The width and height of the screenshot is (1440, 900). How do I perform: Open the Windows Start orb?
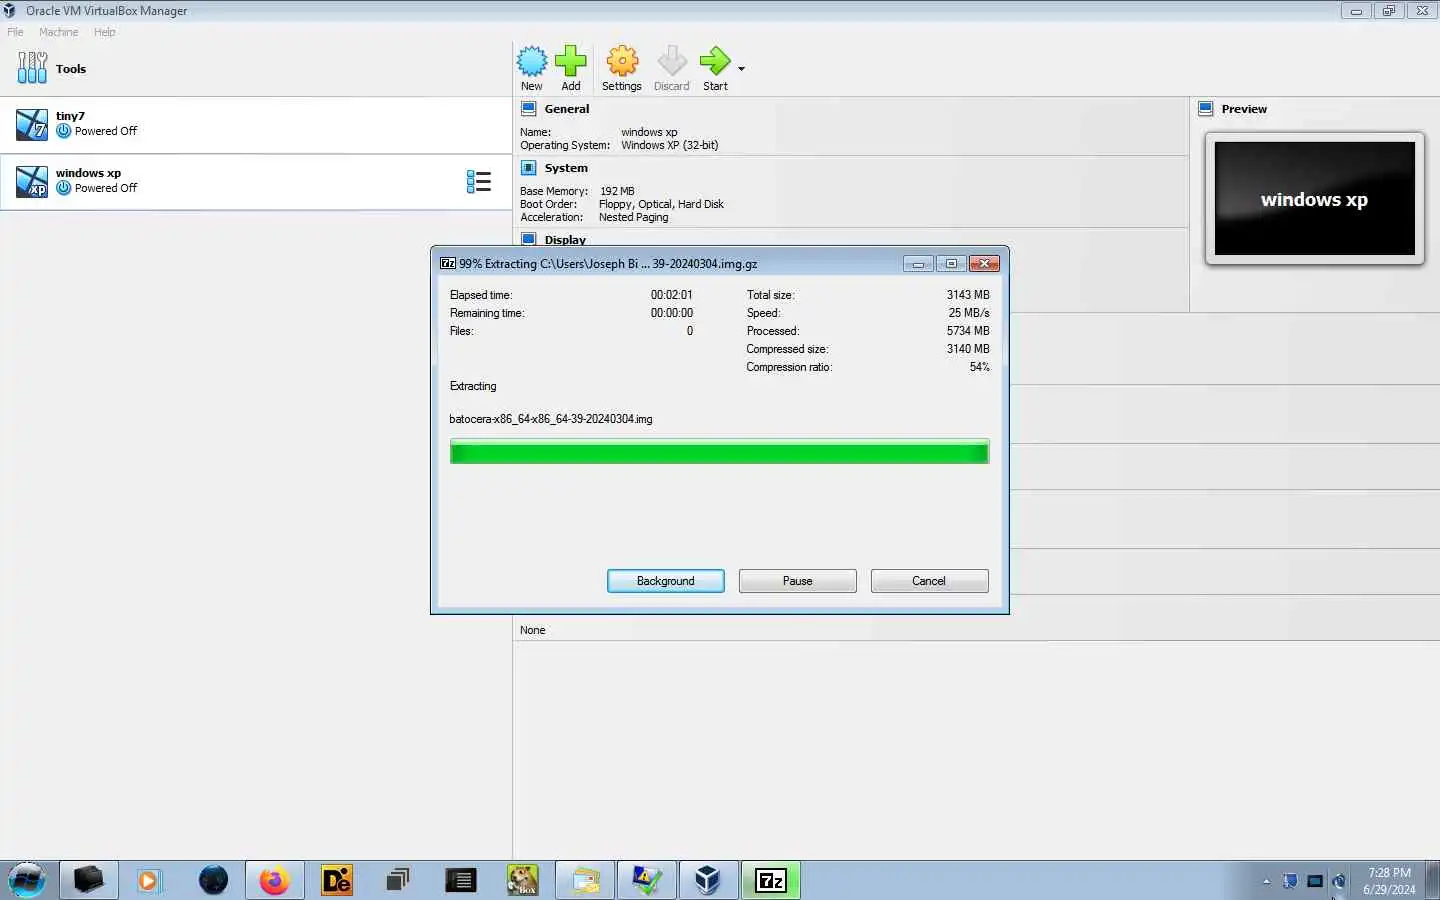[27, 880]
